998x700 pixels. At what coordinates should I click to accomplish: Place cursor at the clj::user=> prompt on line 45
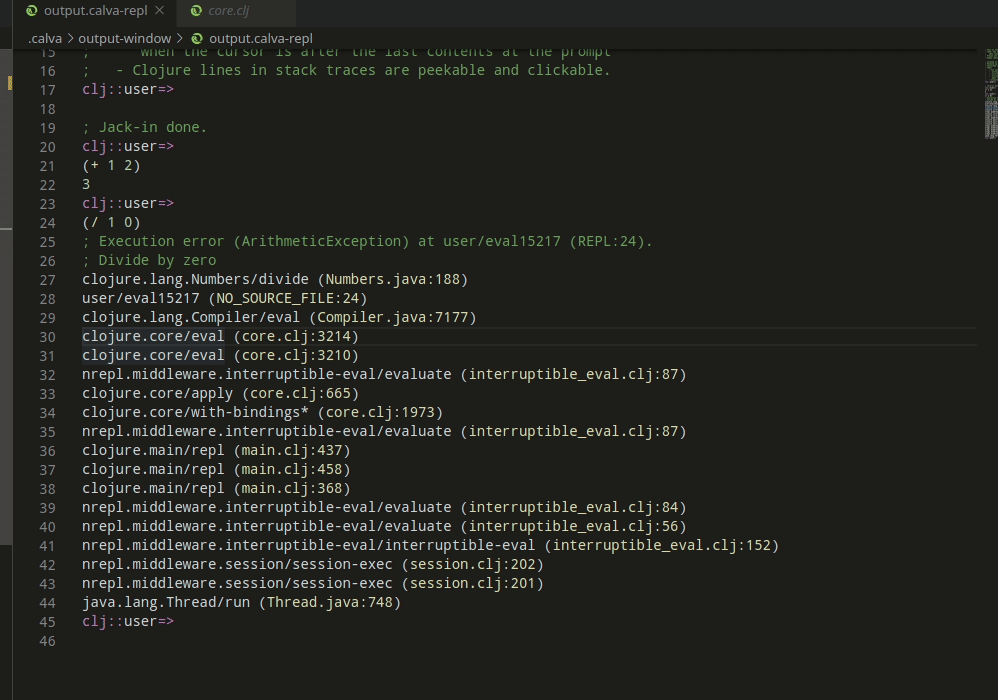click(128, 621)
